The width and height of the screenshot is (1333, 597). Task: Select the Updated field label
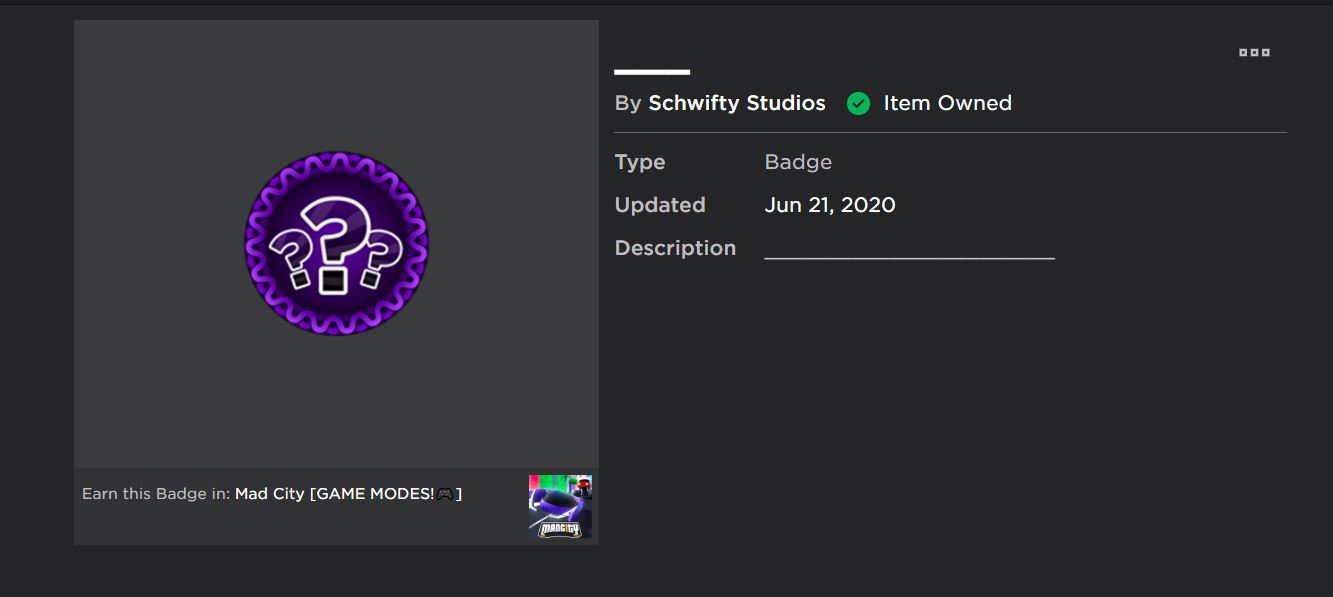point(660,205)
